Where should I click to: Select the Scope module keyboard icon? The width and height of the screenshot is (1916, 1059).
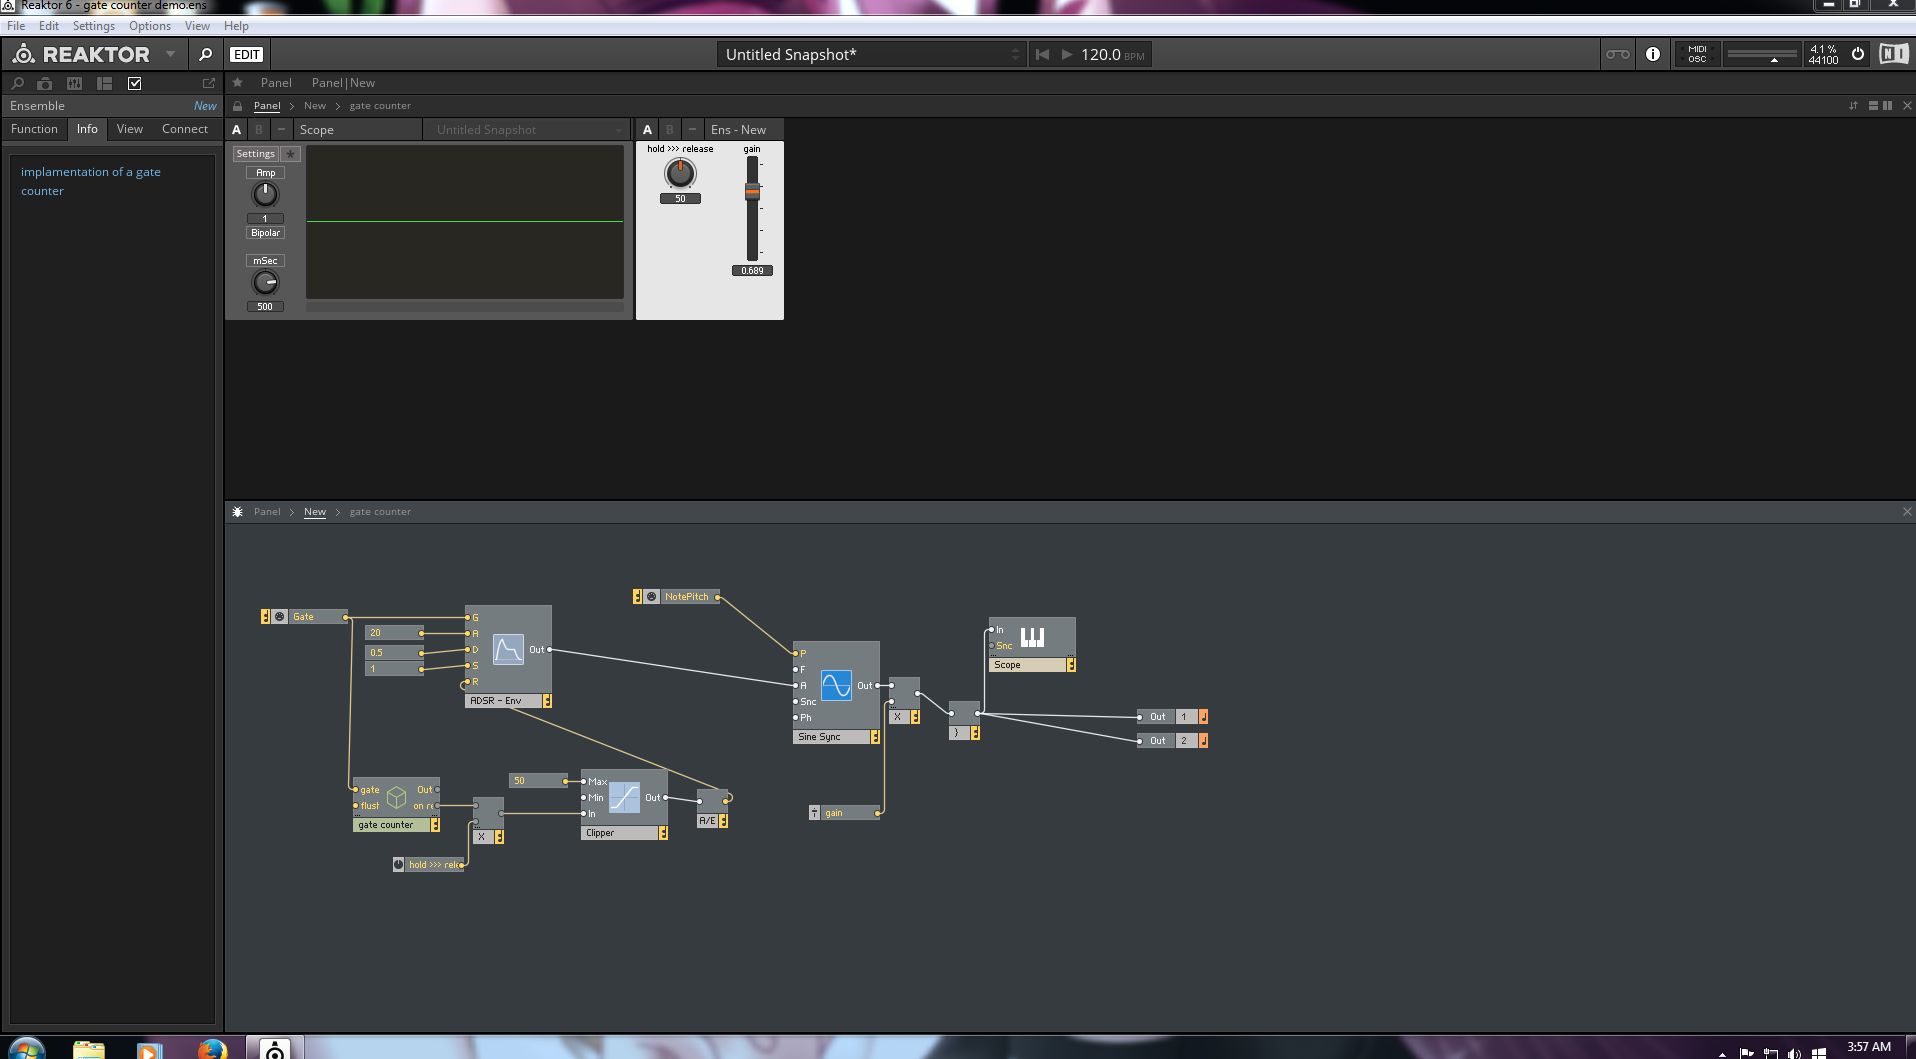pyautogui.click(x=1032, y=637)
